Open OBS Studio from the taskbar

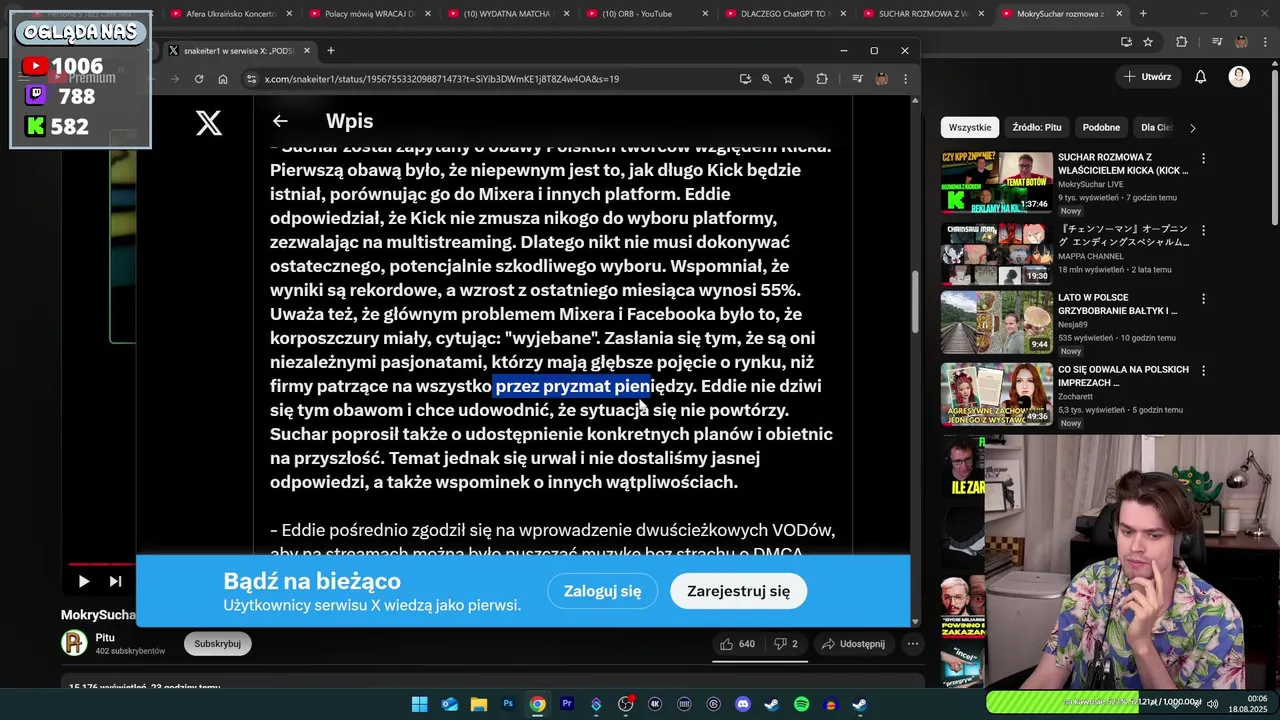point(626,704)
